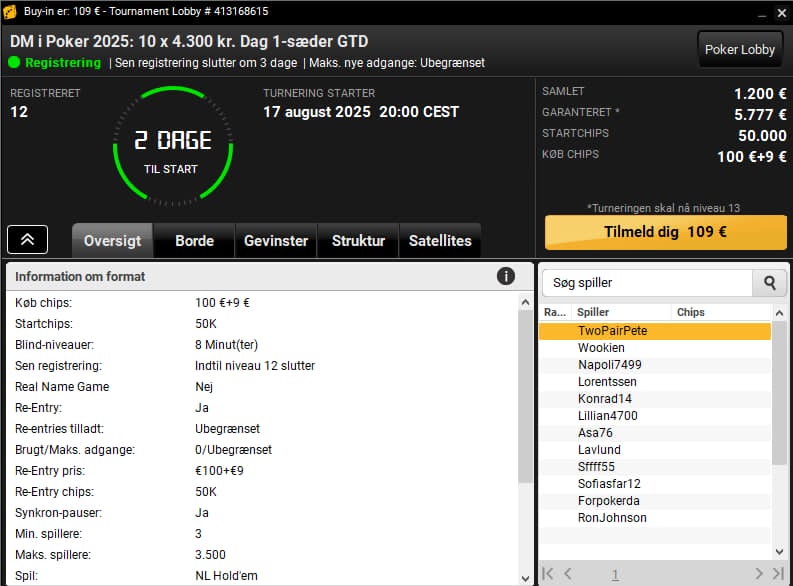Click the poker app logo icon in title bar
This screenshot has width=793, height=586.
[x=10, y=11]
